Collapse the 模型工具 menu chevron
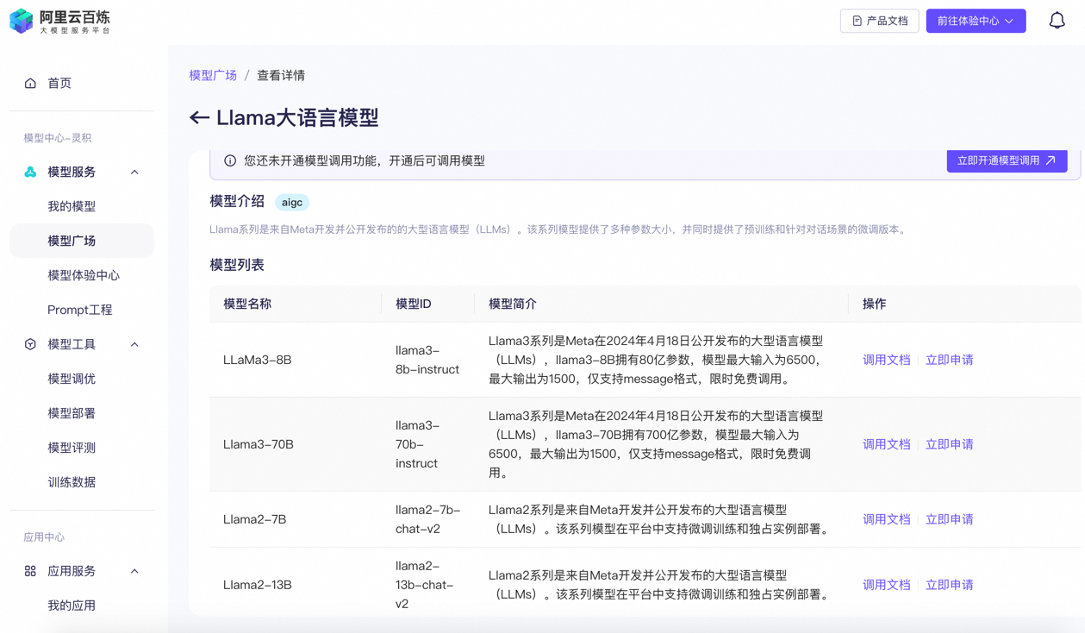The width and height of the screenshot is (1085, 633). pos(135,344)
